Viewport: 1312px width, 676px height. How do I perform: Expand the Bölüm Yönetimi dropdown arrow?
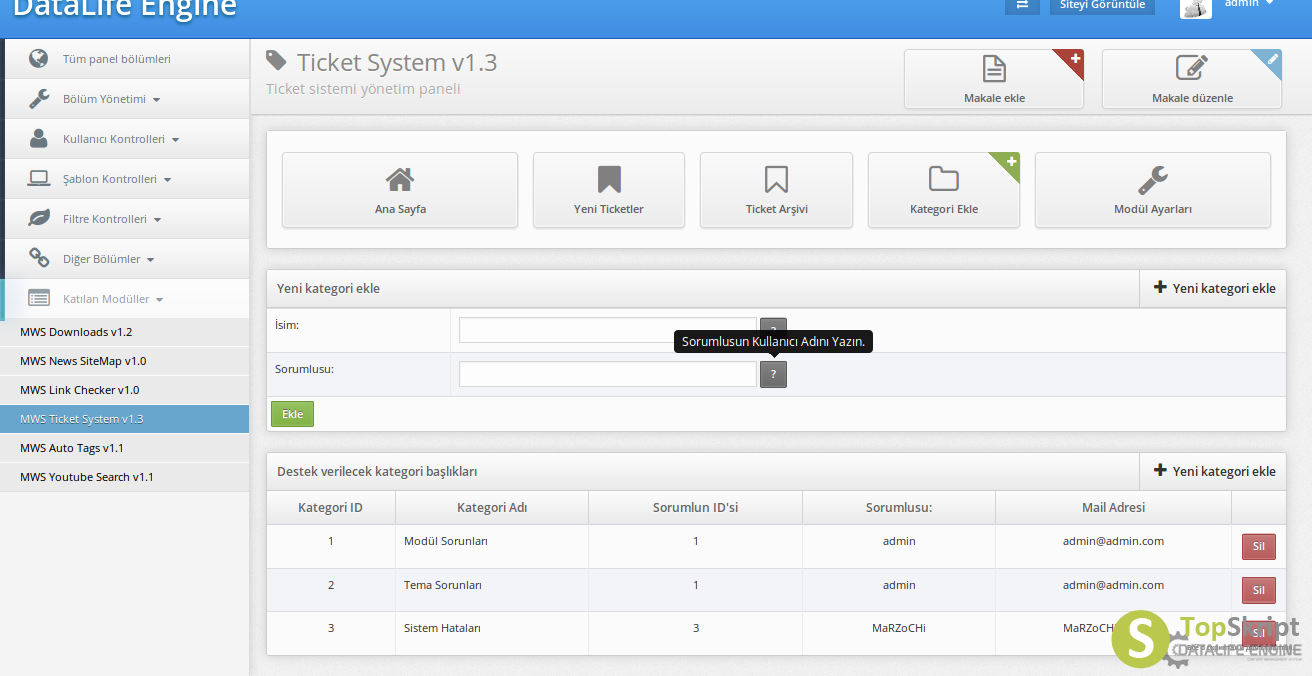coord(157,100)
